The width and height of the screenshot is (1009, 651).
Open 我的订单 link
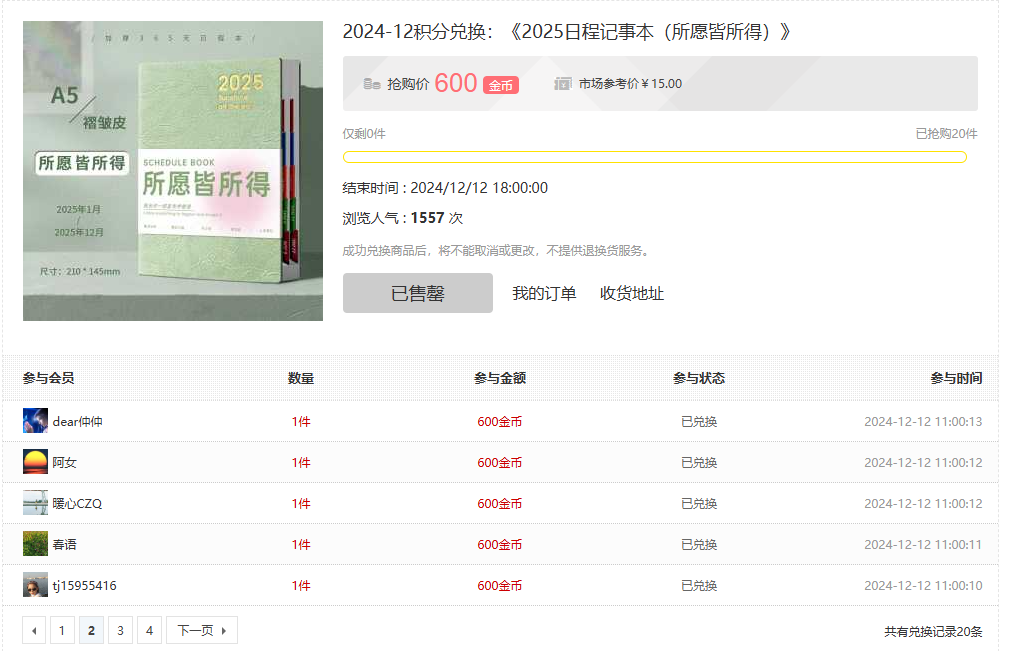click(544, 293)
